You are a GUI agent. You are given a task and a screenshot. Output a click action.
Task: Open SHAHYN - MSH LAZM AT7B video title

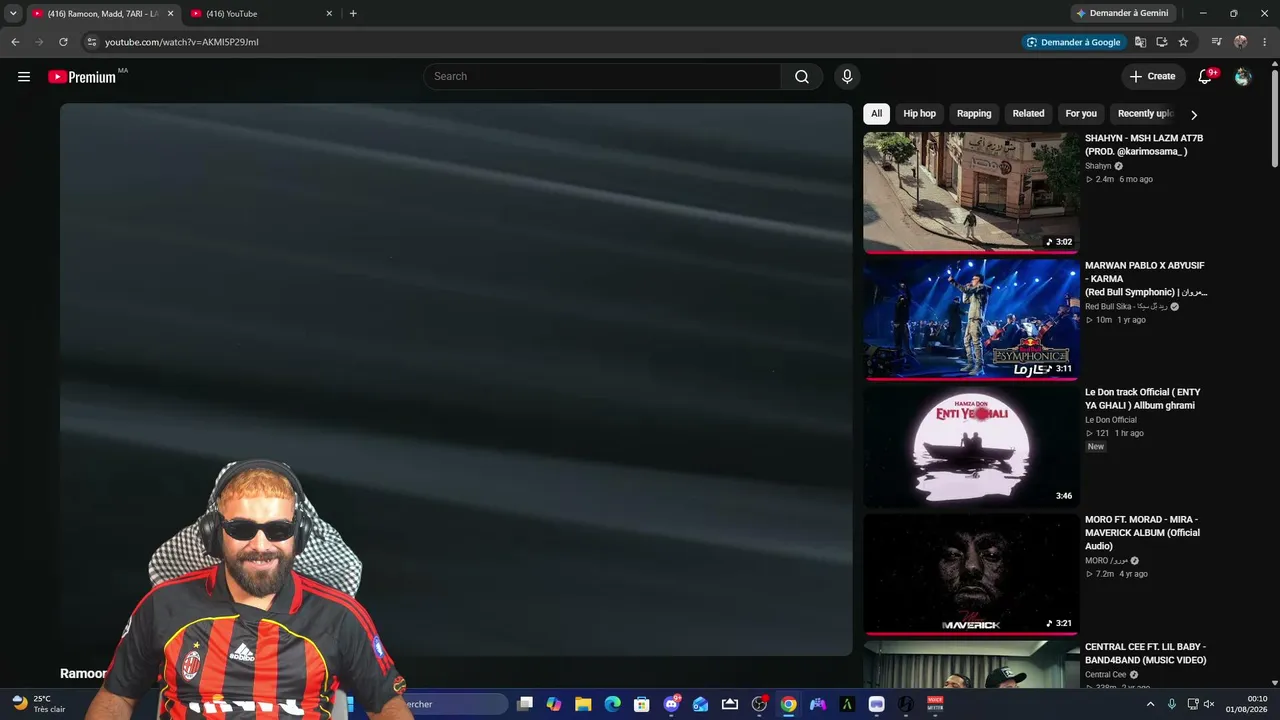[1144, 145]
